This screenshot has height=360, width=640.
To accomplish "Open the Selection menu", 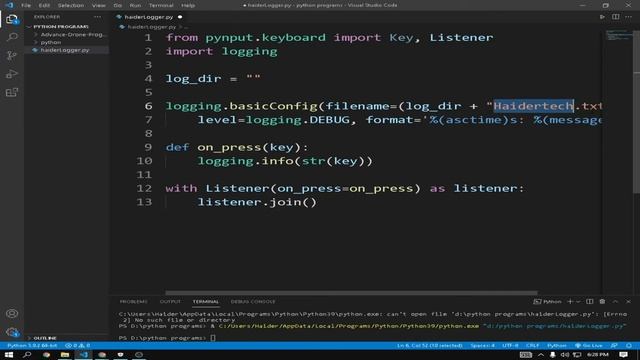I will (x=71, y=5).
